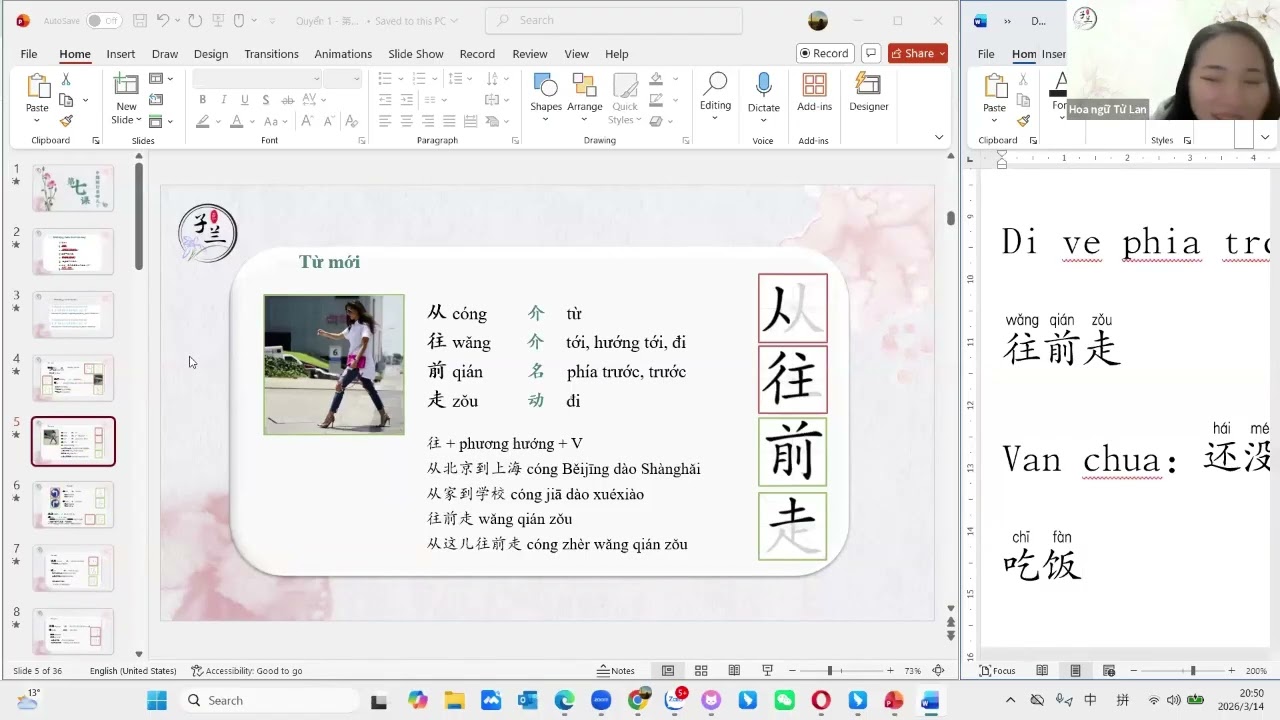Redo the action in PowerPoint
This screenshot has width=1280, height=720.
click(x=195, y=20)
